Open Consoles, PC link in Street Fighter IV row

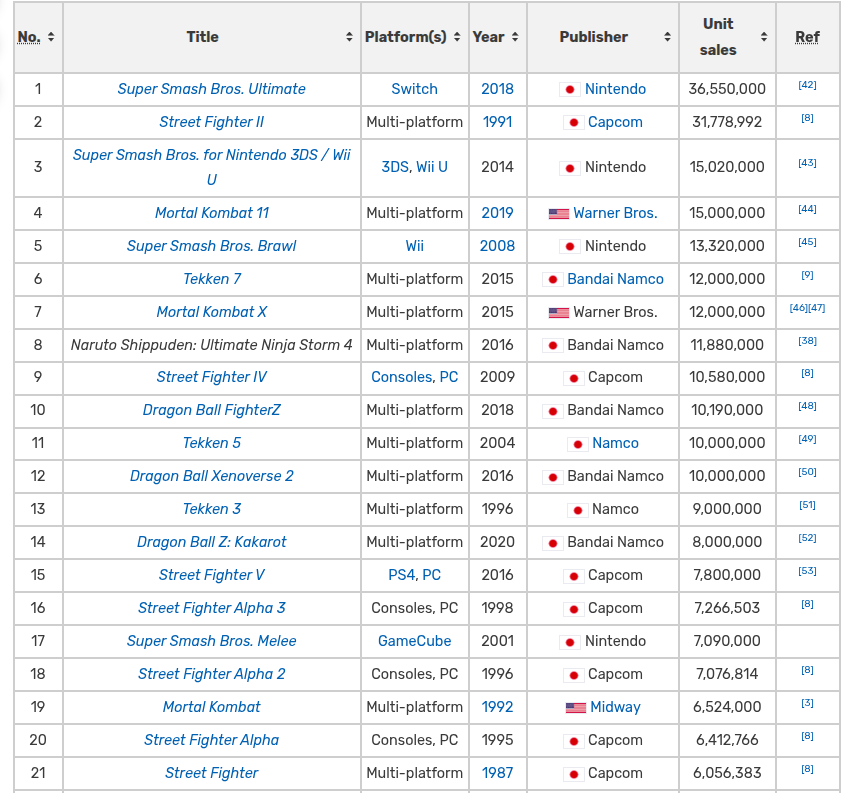click(415, 377)
